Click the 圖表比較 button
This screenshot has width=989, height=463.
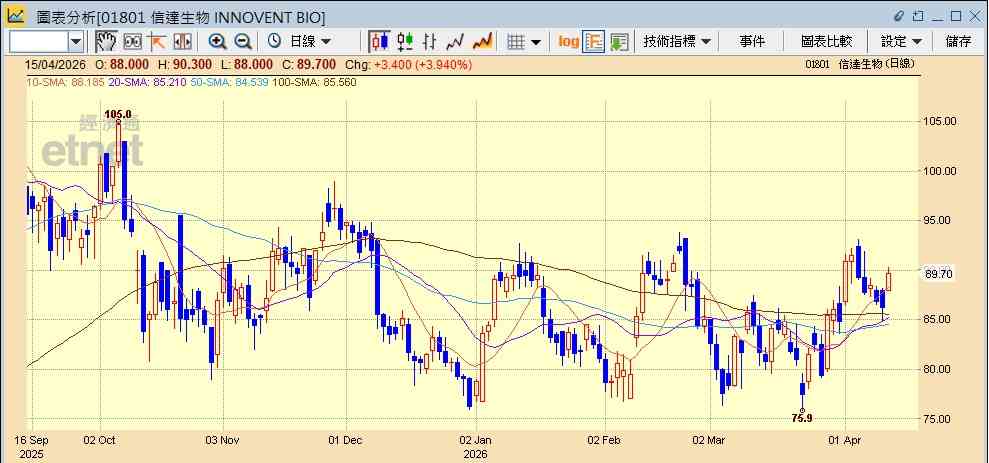(826, 42)
